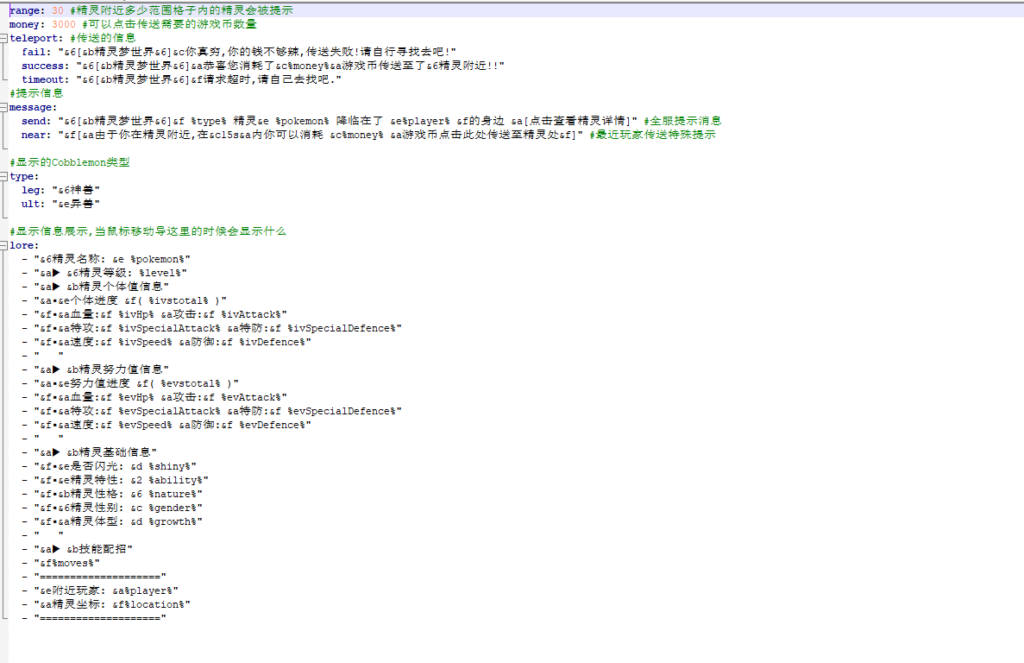The width and height of the screenshot is (1024, 663).
Task: Collapse the message block fold marker
Action: (4, 107)
